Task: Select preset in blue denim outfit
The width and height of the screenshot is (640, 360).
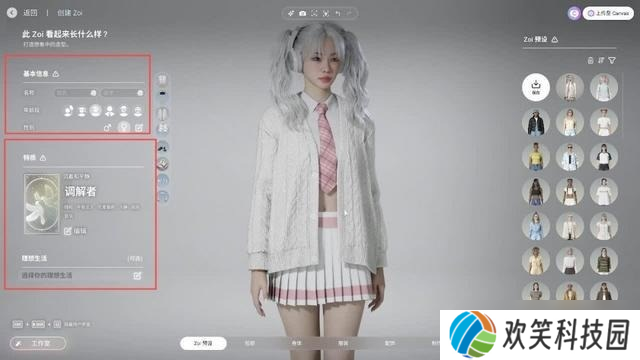Action: (x=536, y=226)
